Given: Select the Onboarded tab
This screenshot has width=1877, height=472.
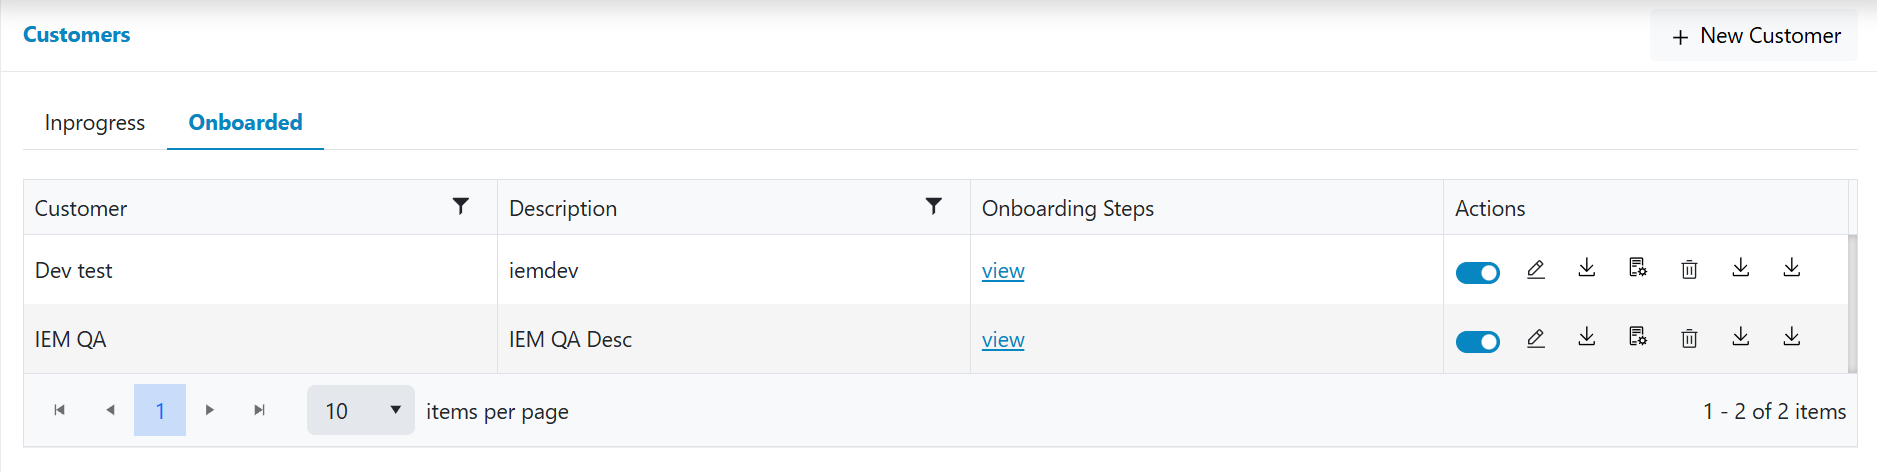Looking at the screenshot, I should [245, 123].
